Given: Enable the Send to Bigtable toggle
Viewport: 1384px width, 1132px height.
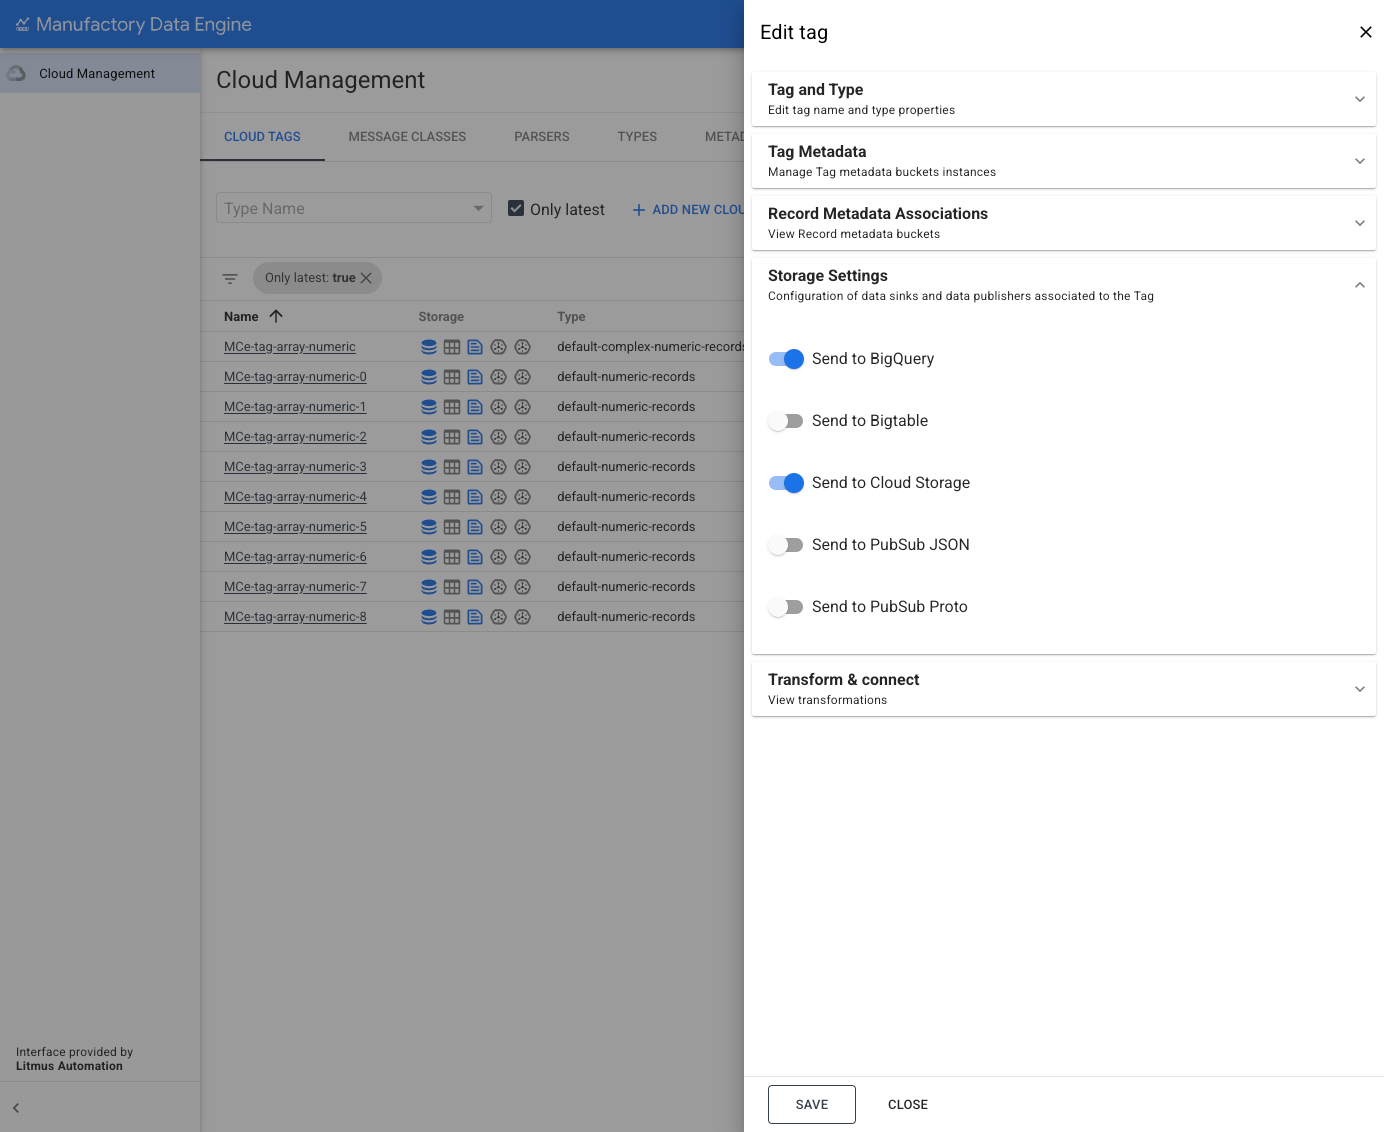Looking at the screenshot, I should [786, 421].
